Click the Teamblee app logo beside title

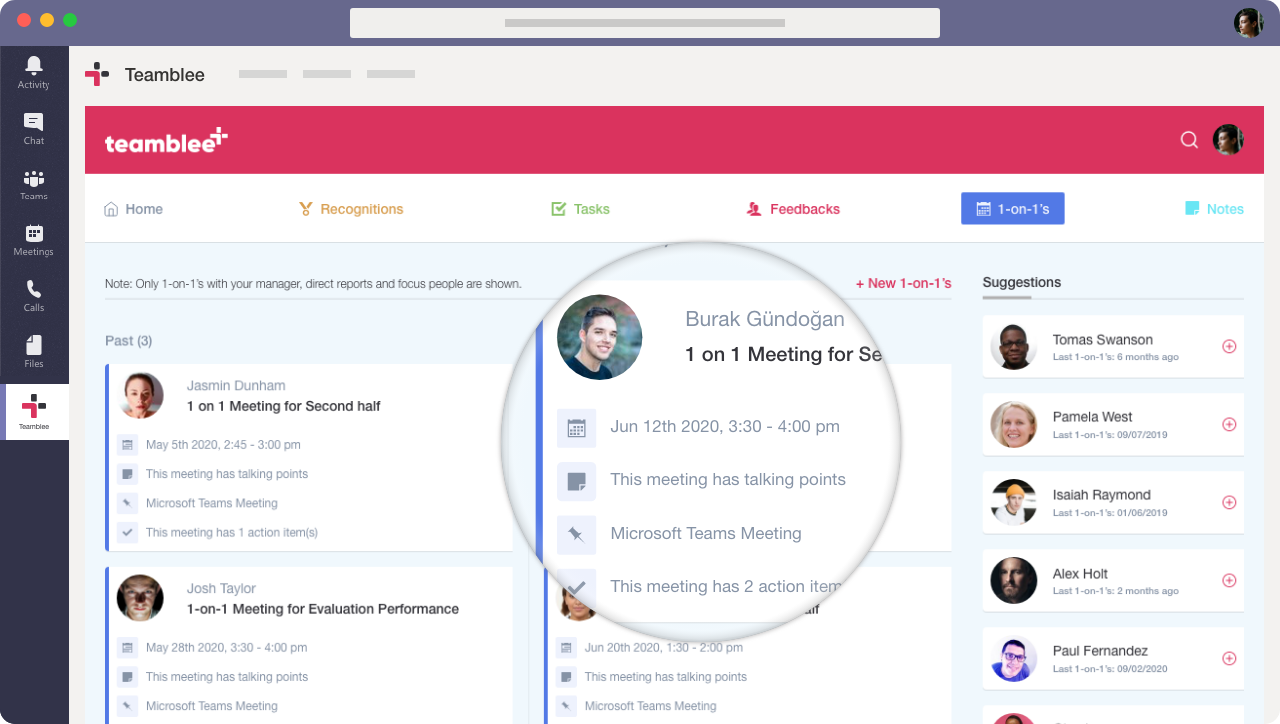click(x=97, y=74)
